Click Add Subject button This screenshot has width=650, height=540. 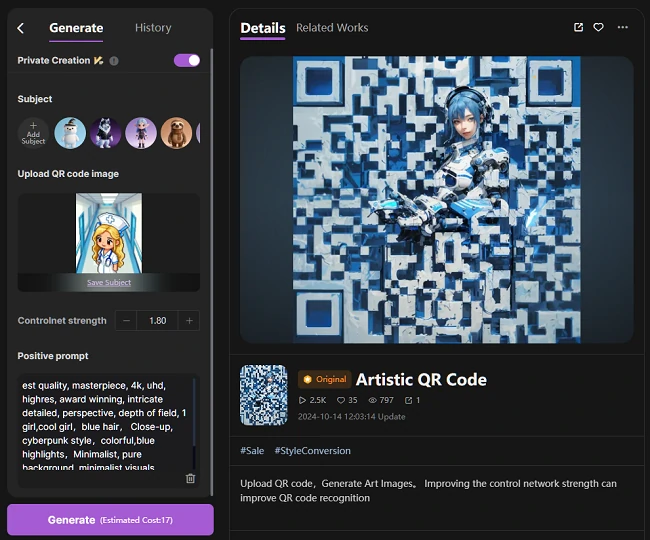[x=33, y=133]
